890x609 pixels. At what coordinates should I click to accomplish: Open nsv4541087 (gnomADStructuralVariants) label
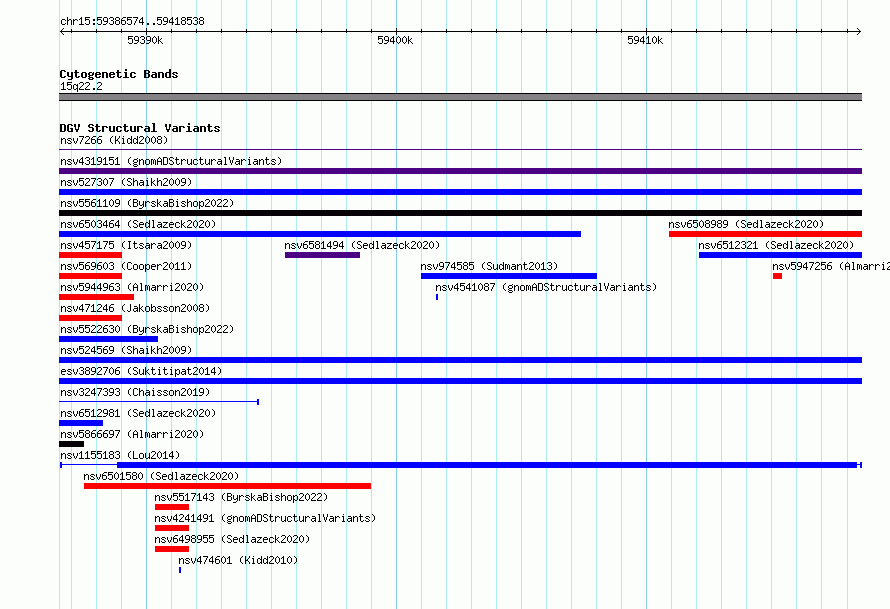[546, 287]
